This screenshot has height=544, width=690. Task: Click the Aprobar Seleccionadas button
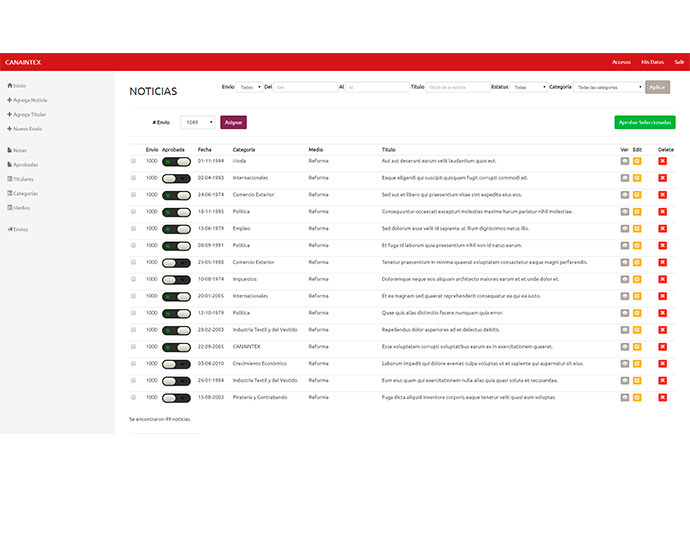click(x=644, y=122)
